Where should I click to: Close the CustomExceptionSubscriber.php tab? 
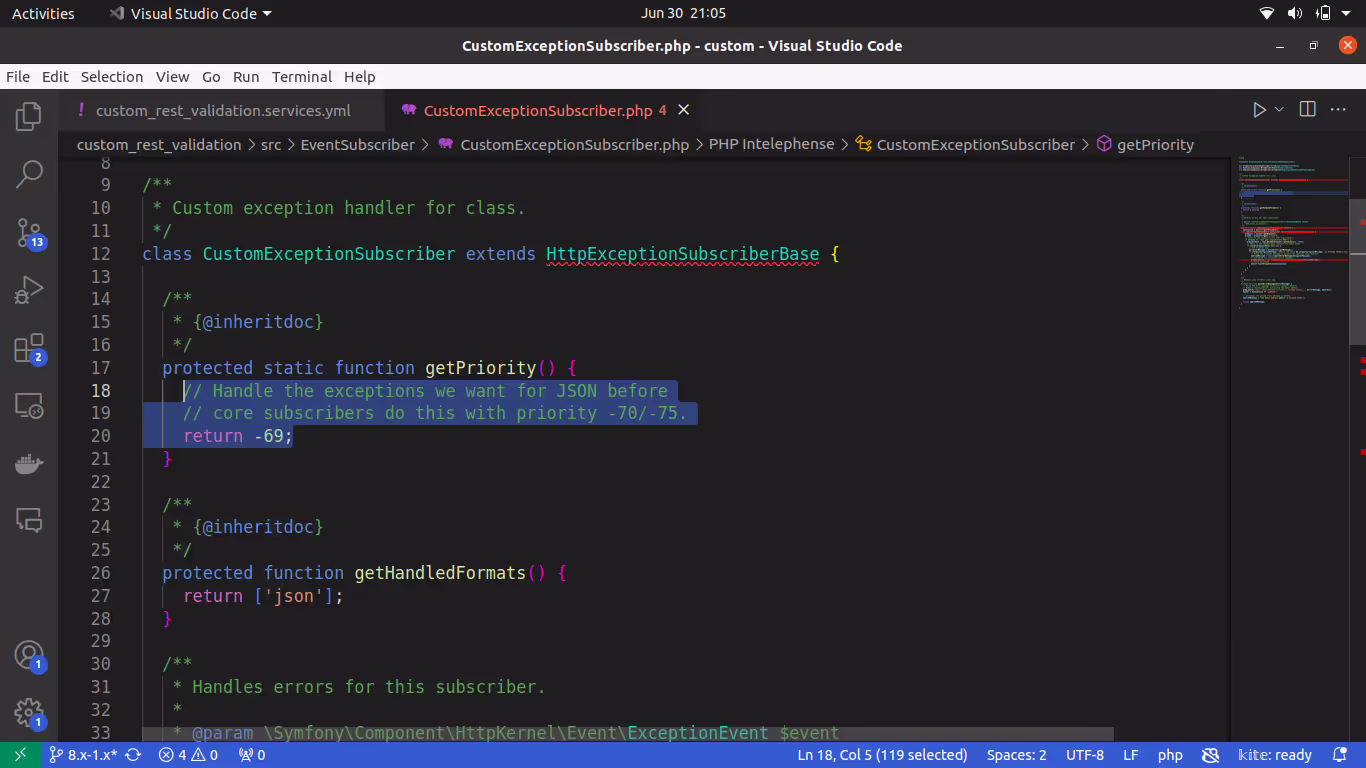coord(684,110)
